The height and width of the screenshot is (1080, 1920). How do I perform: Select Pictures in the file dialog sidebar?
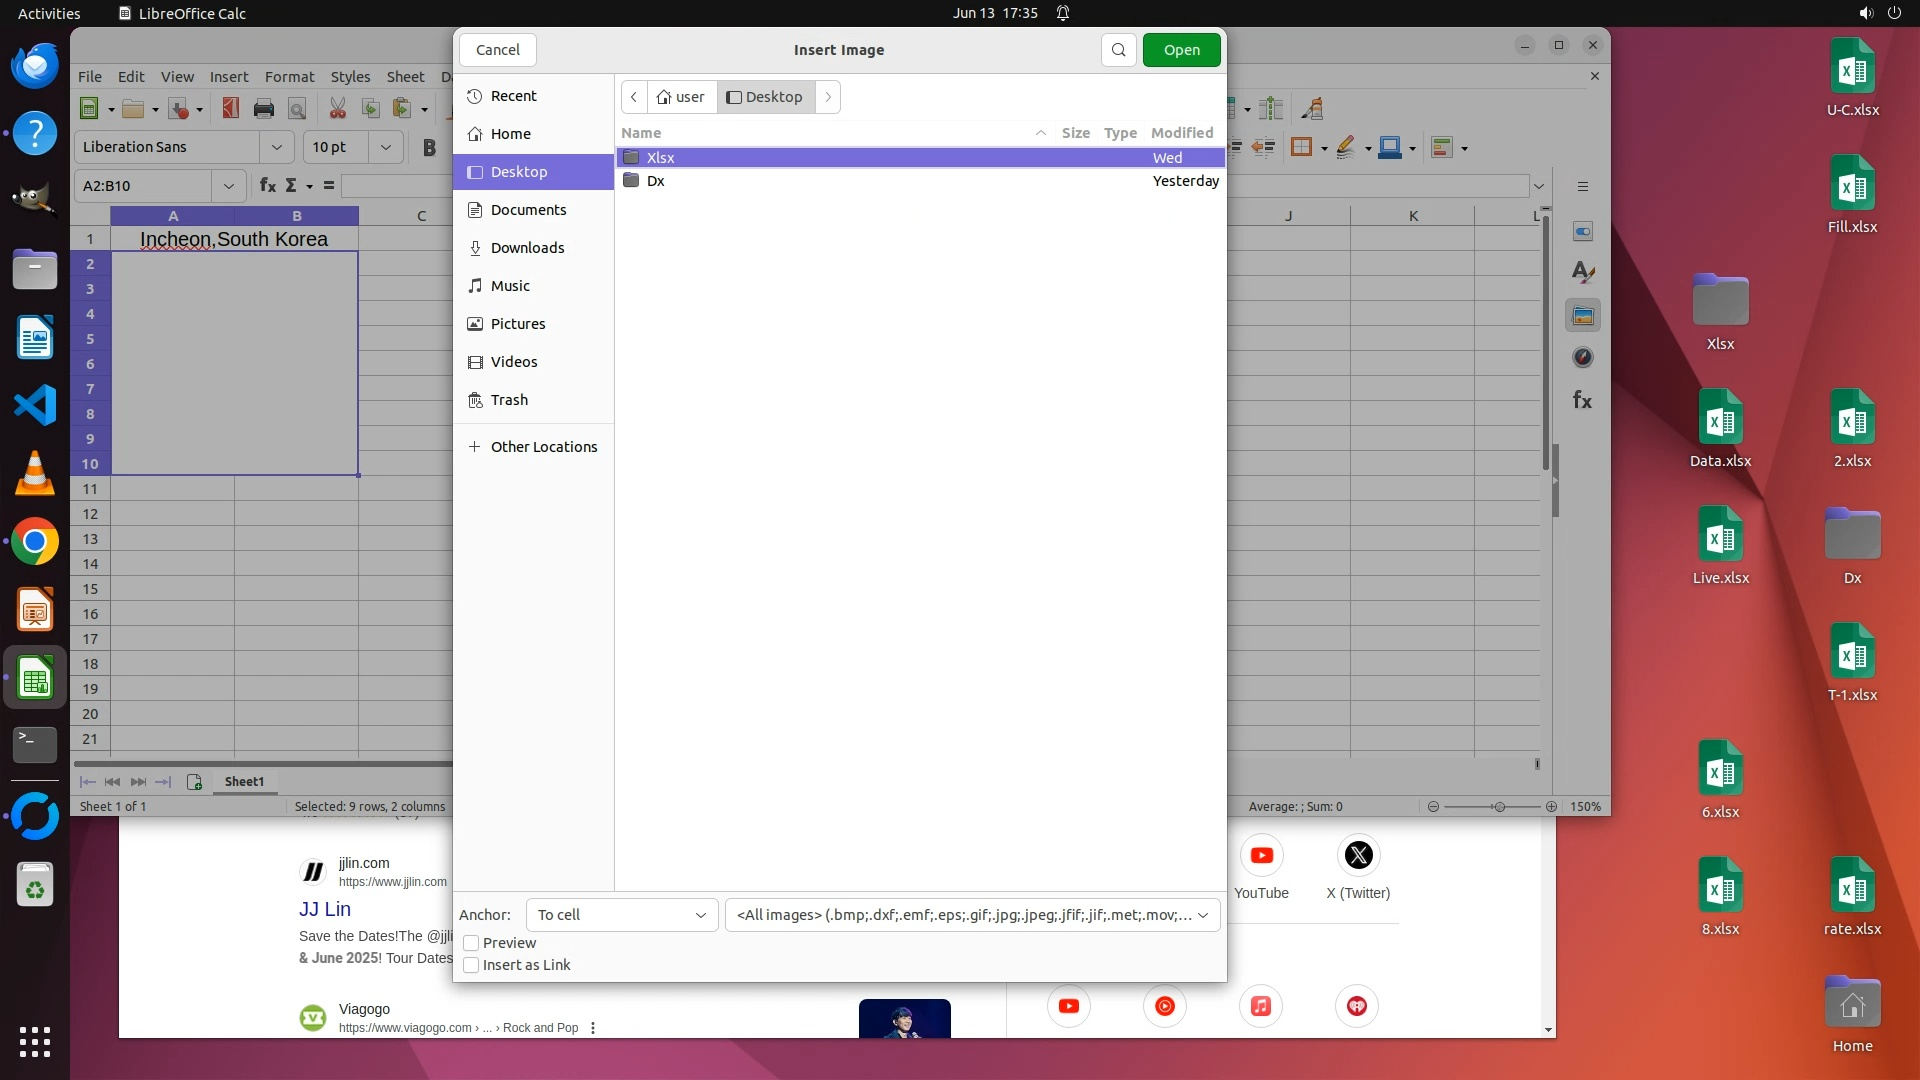[x=518, y=324]
